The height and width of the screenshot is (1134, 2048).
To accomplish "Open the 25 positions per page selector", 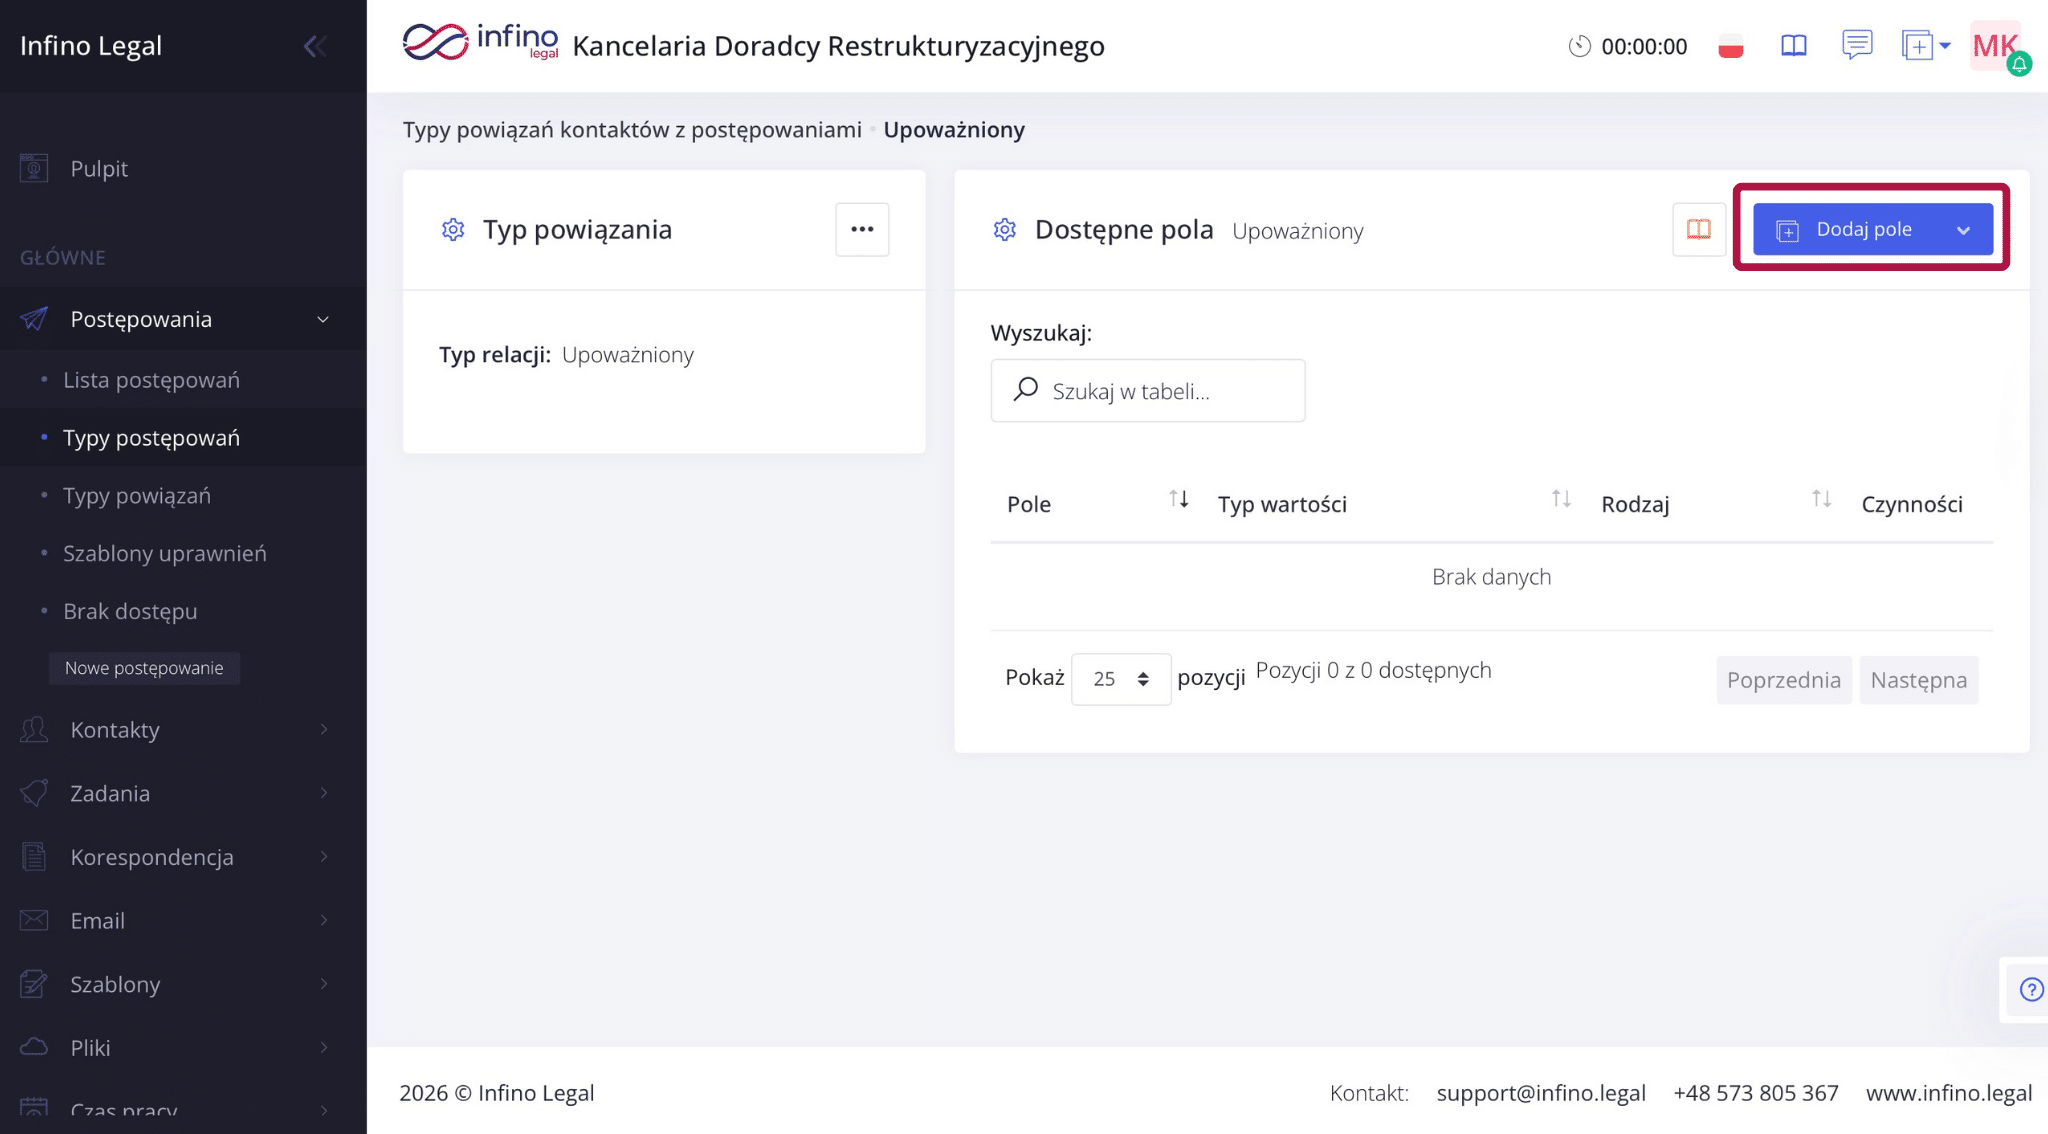I will (1120, 679).
